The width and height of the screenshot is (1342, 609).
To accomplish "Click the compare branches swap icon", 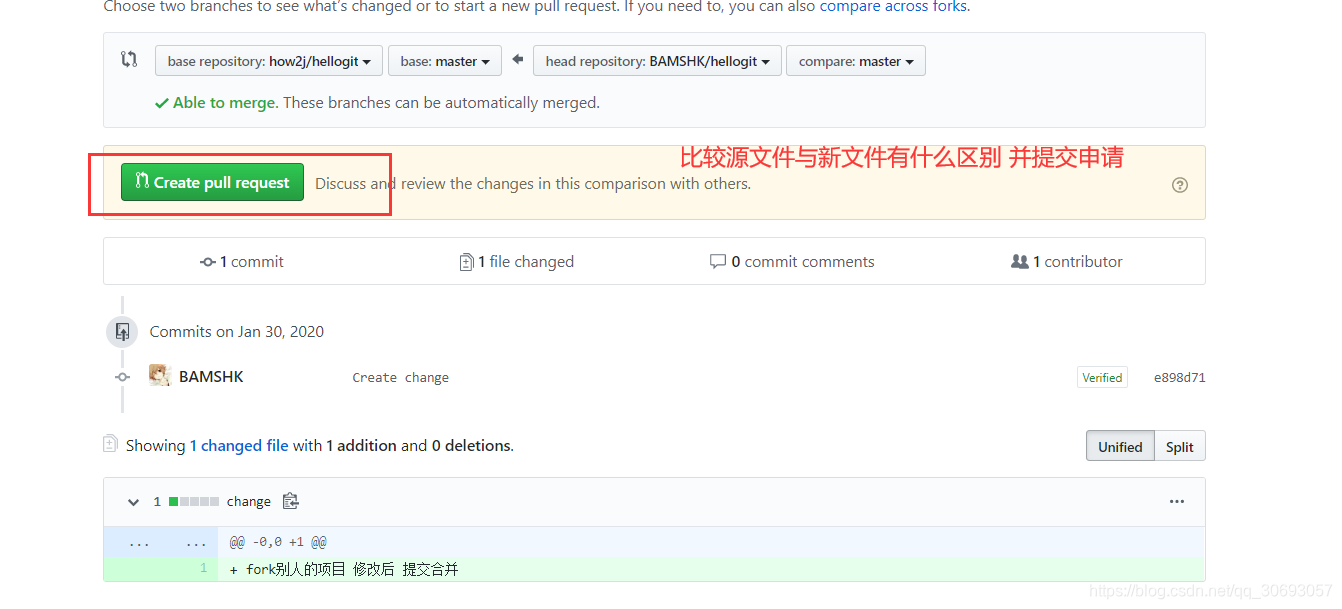I will (x=129, y=59).
